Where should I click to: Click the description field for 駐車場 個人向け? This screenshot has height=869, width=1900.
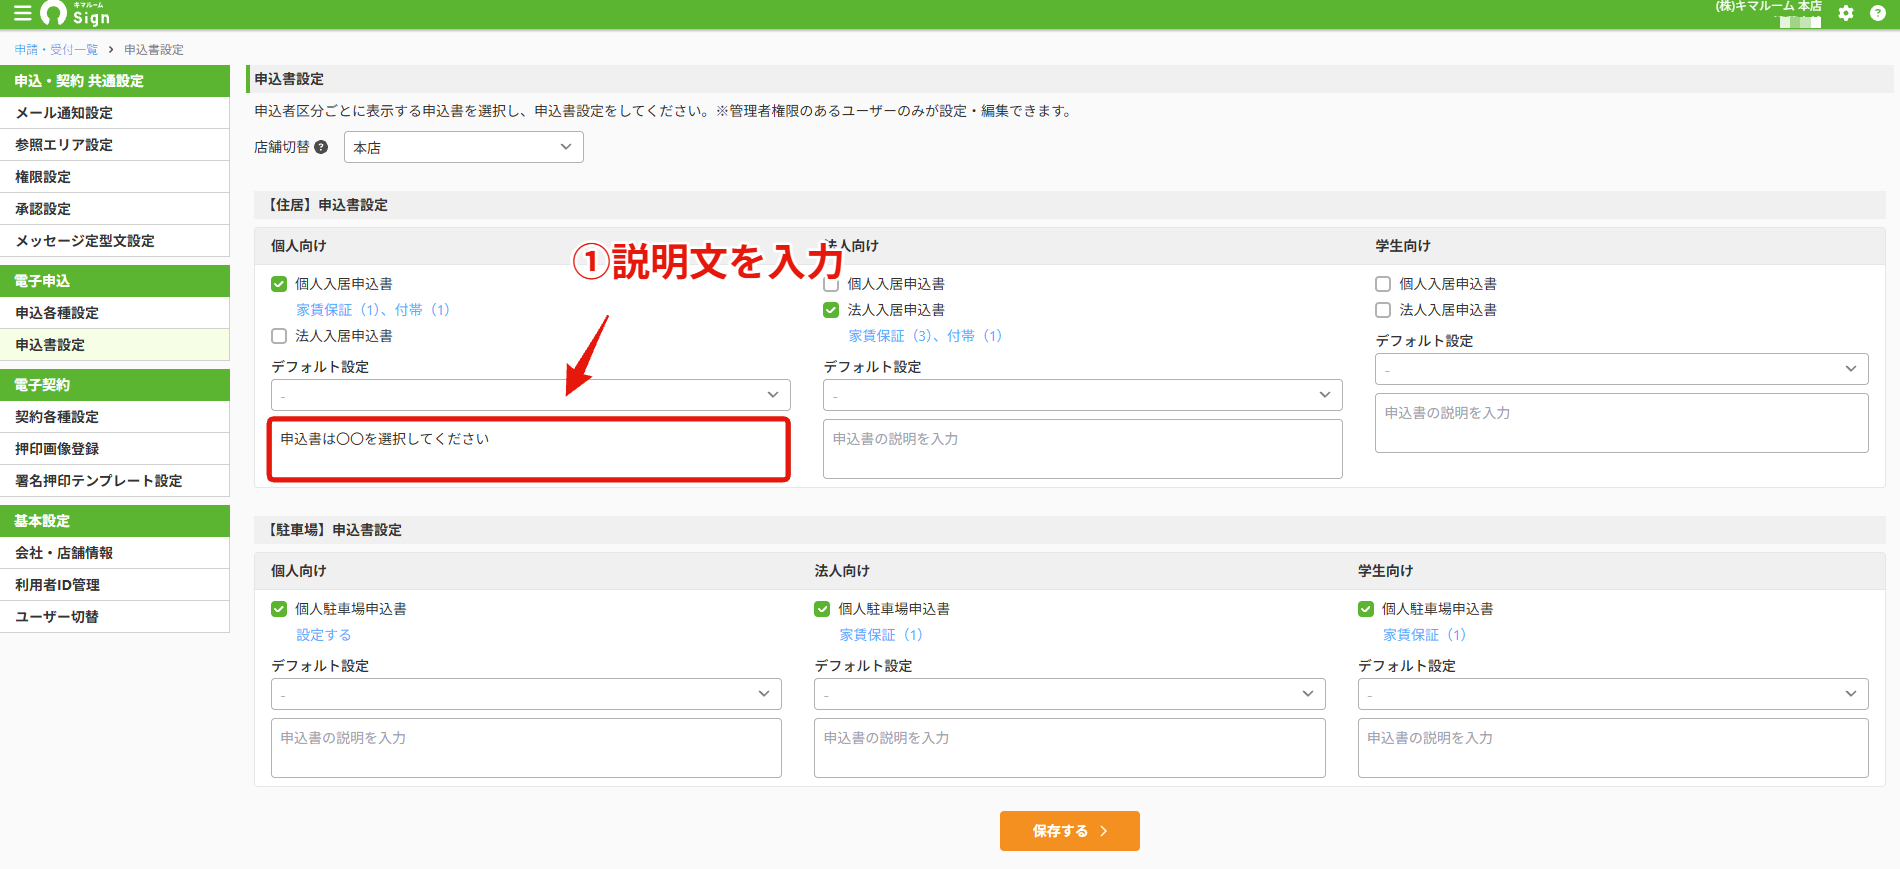(526, 748)
